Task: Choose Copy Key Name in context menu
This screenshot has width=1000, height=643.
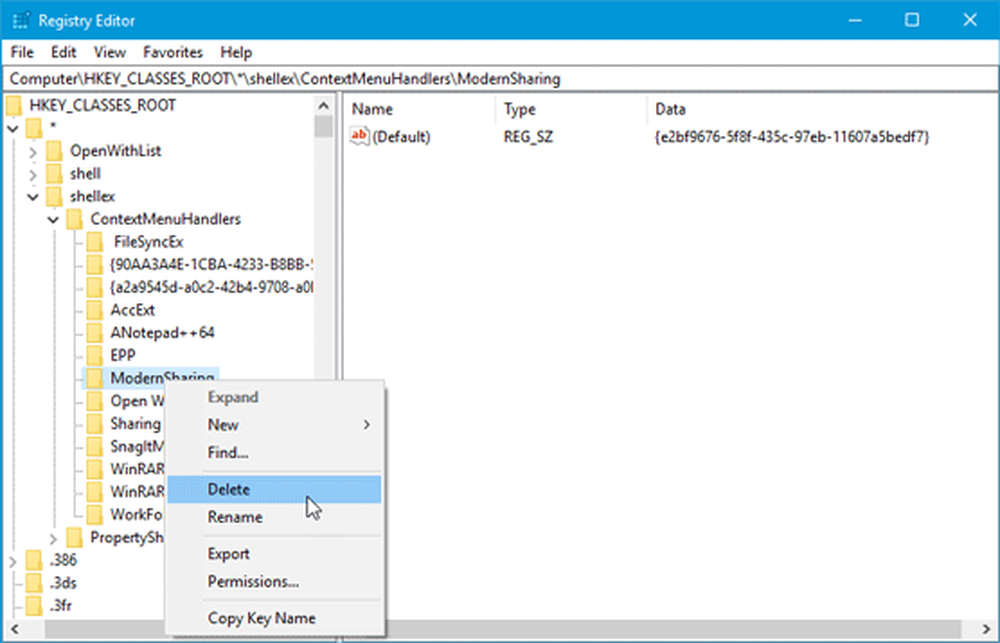Action: (x=274, y=618)
